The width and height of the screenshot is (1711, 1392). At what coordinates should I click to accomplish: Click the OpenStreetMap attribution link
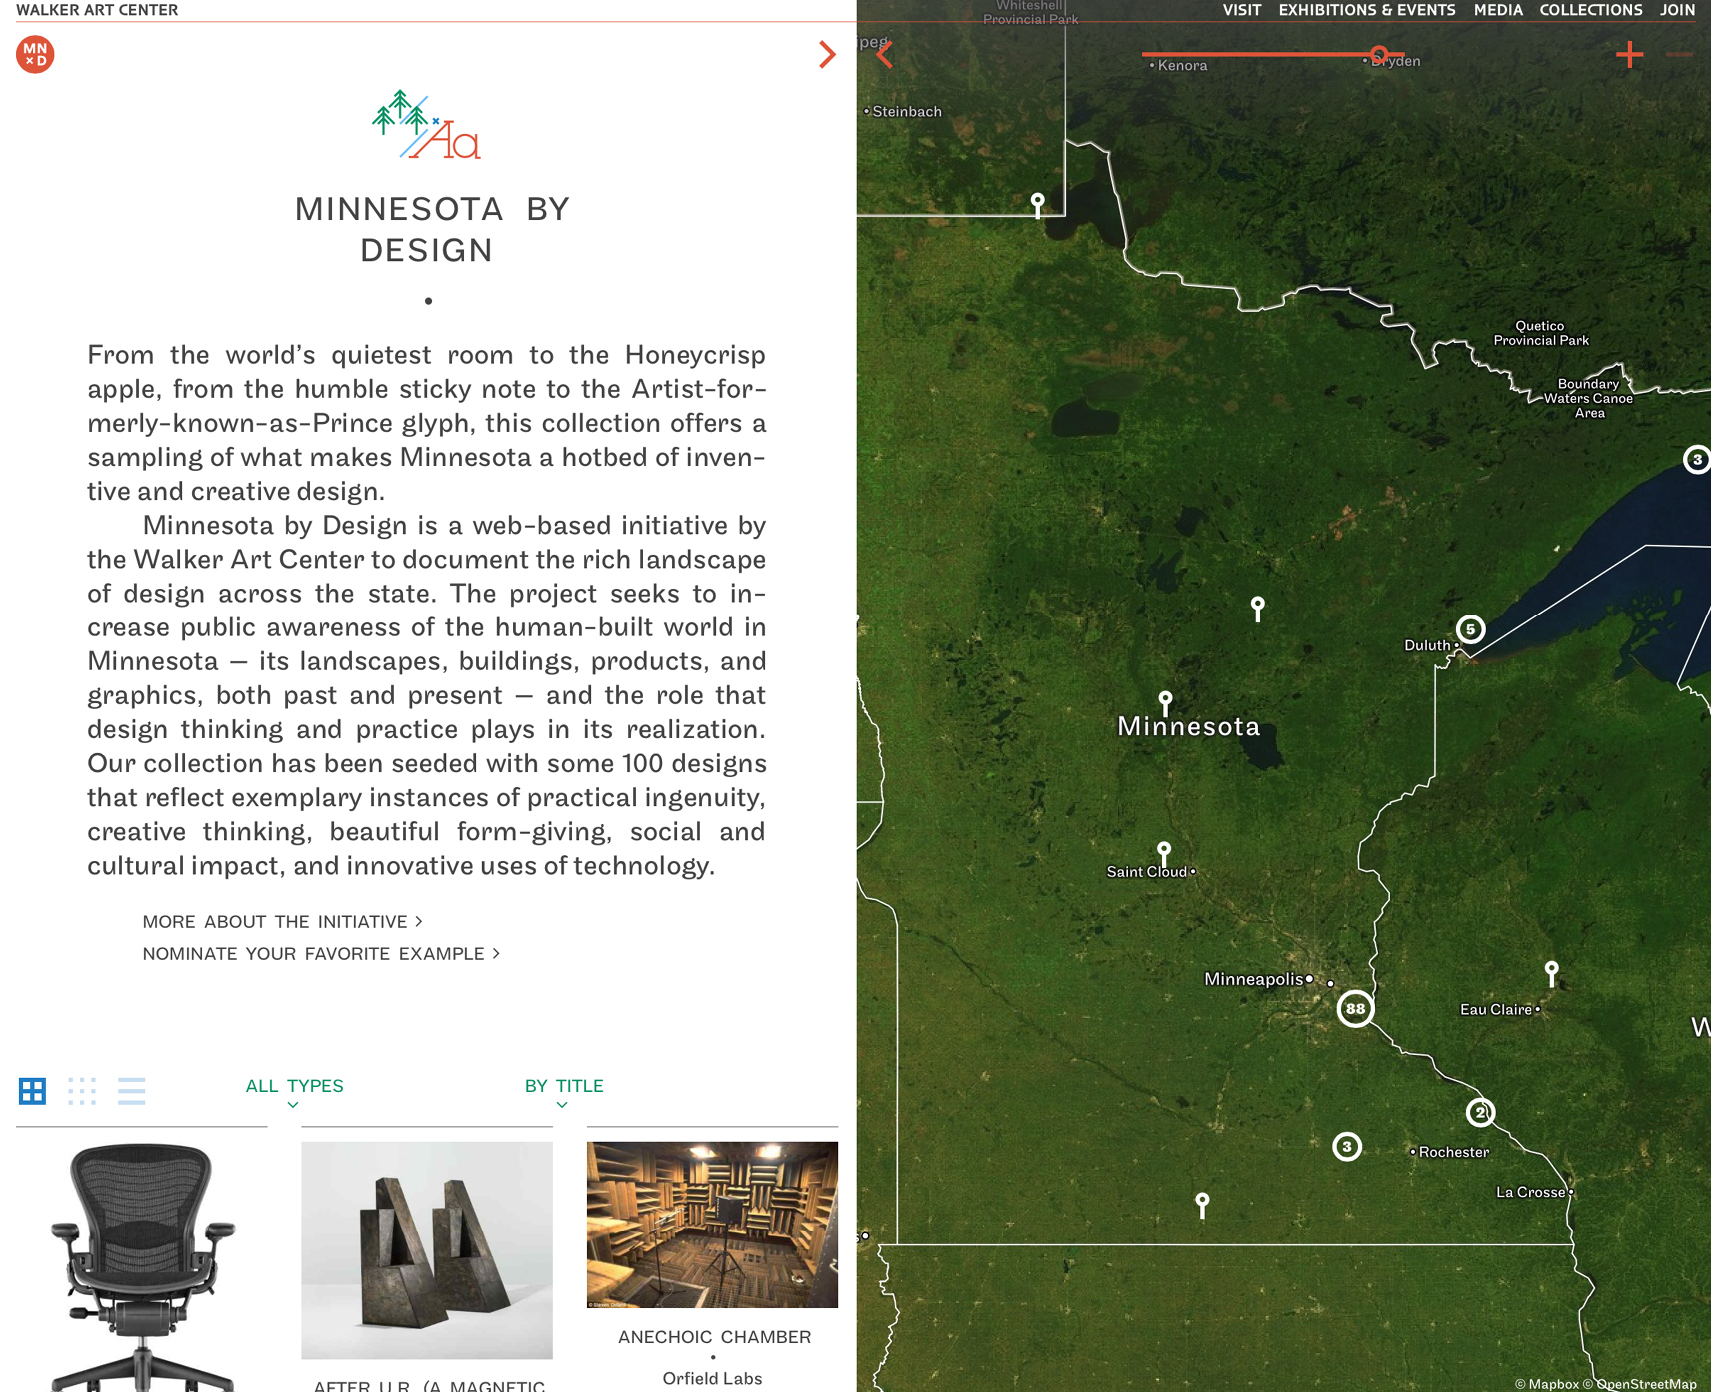[x=1639, y=1384]
